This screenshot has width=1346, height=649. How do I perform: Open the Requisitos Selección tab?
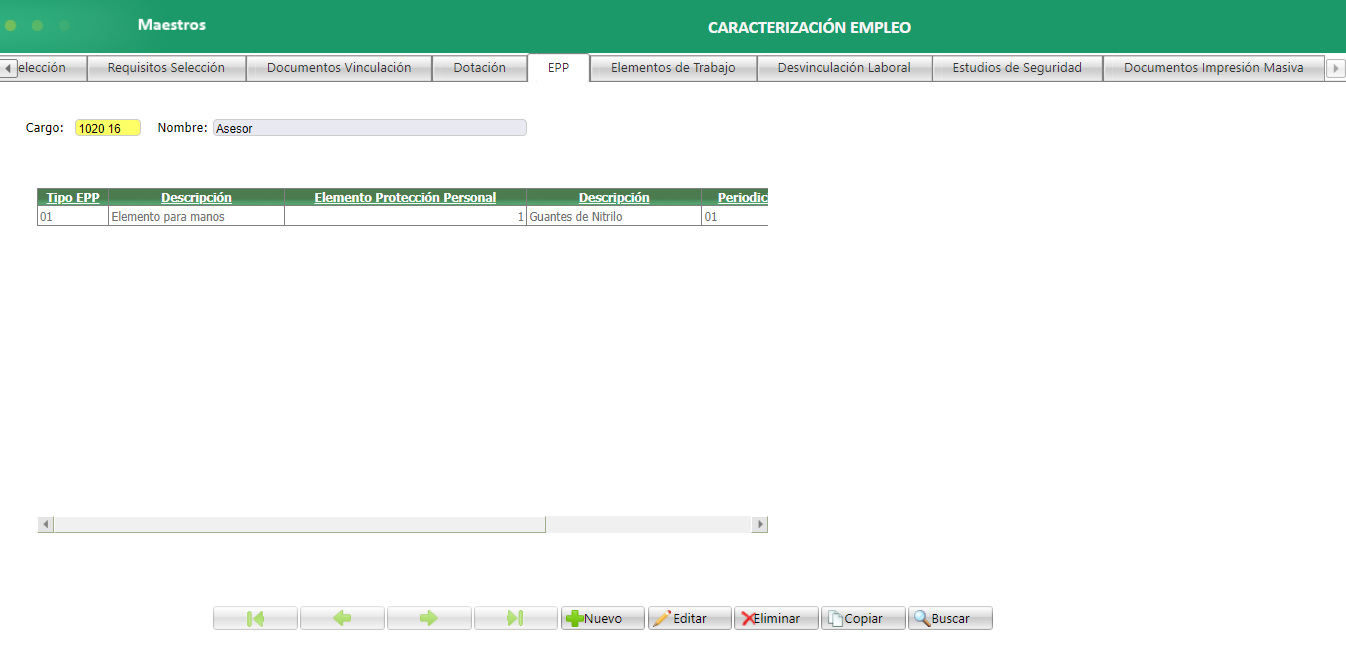(166, 68)
